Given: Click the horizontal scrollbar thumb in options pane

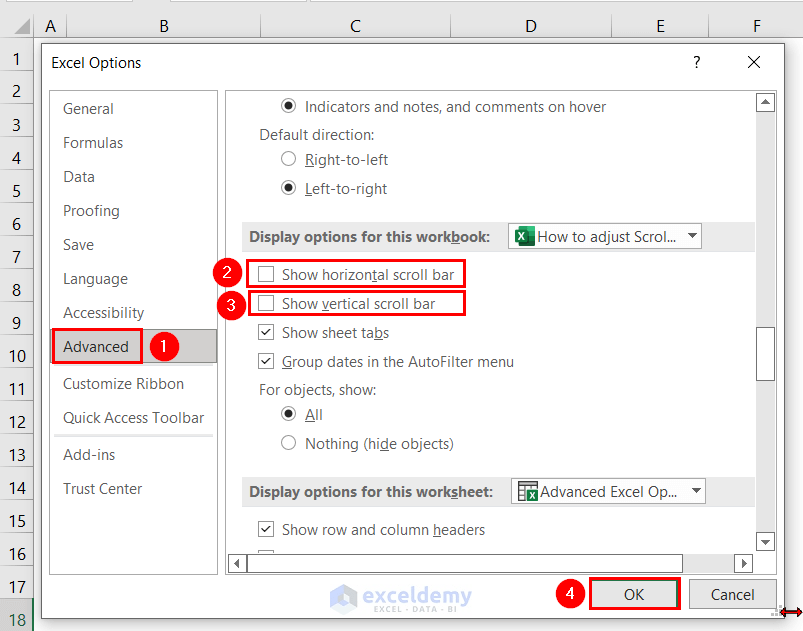Looking at the screenshot, I should (465, 564).
